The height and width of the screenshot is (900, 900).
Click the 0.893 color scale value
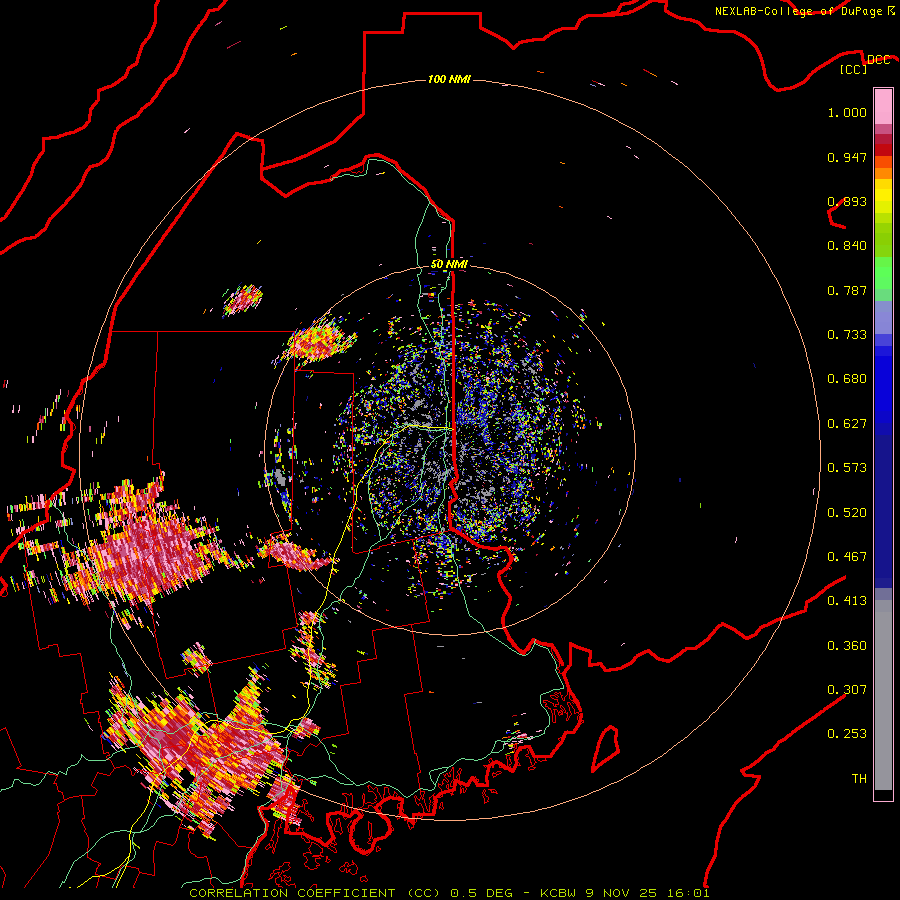point(847,201)
